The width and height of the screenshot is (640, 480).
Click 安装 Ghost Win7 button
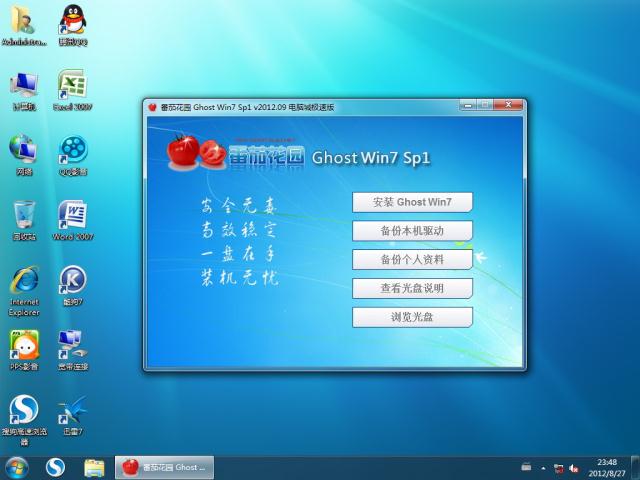coord(412,202)
